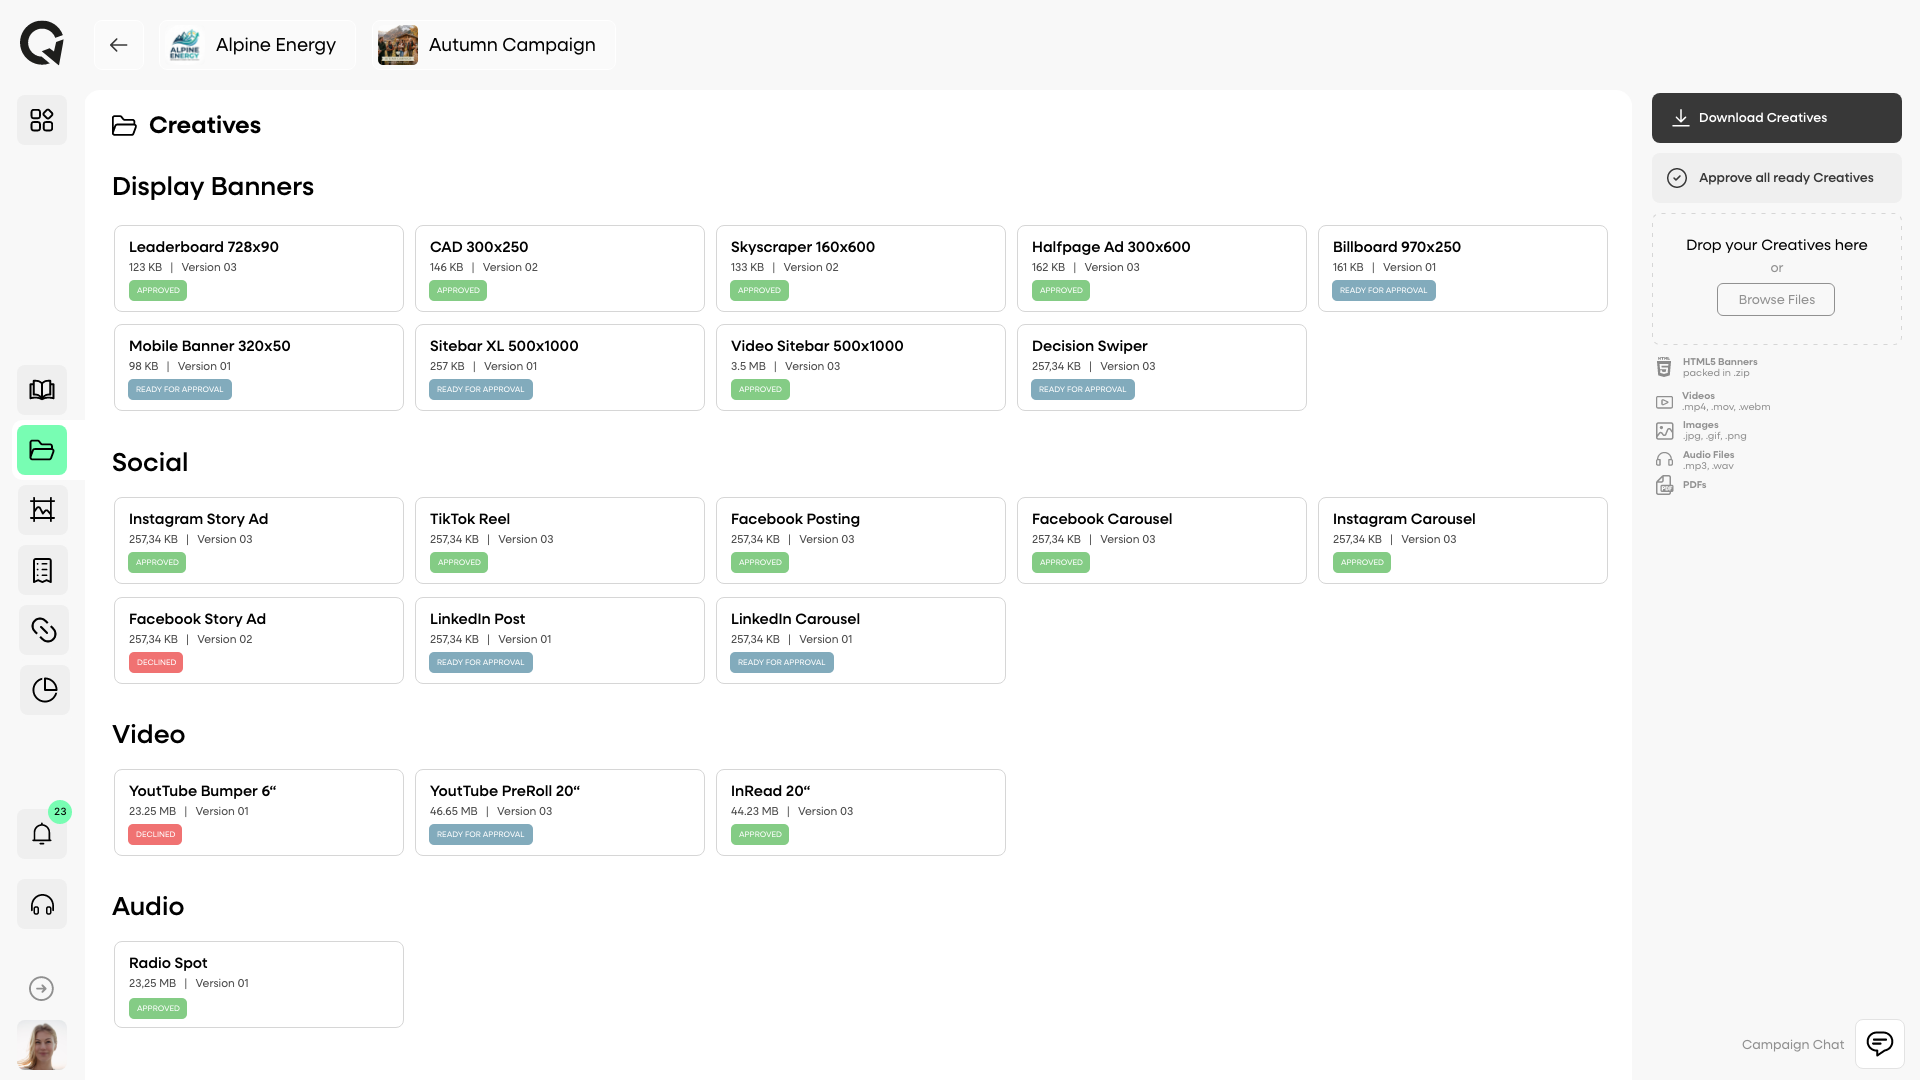Viewport: 1920px width, 1080px height.
Task: Open the brand guidelines book panel
Action: coord(41,390)
